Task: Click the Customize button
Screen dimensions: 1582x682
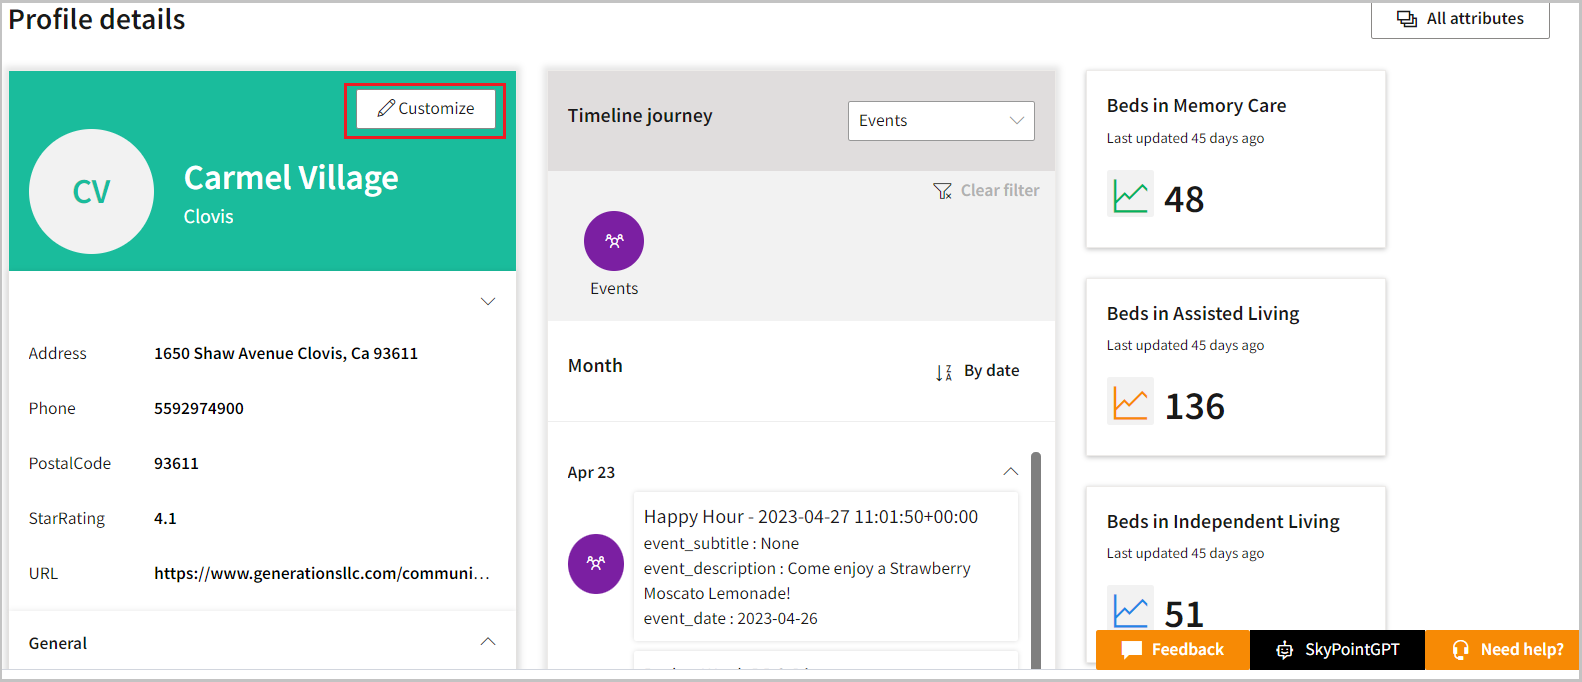Action: (x=426, y=109)
